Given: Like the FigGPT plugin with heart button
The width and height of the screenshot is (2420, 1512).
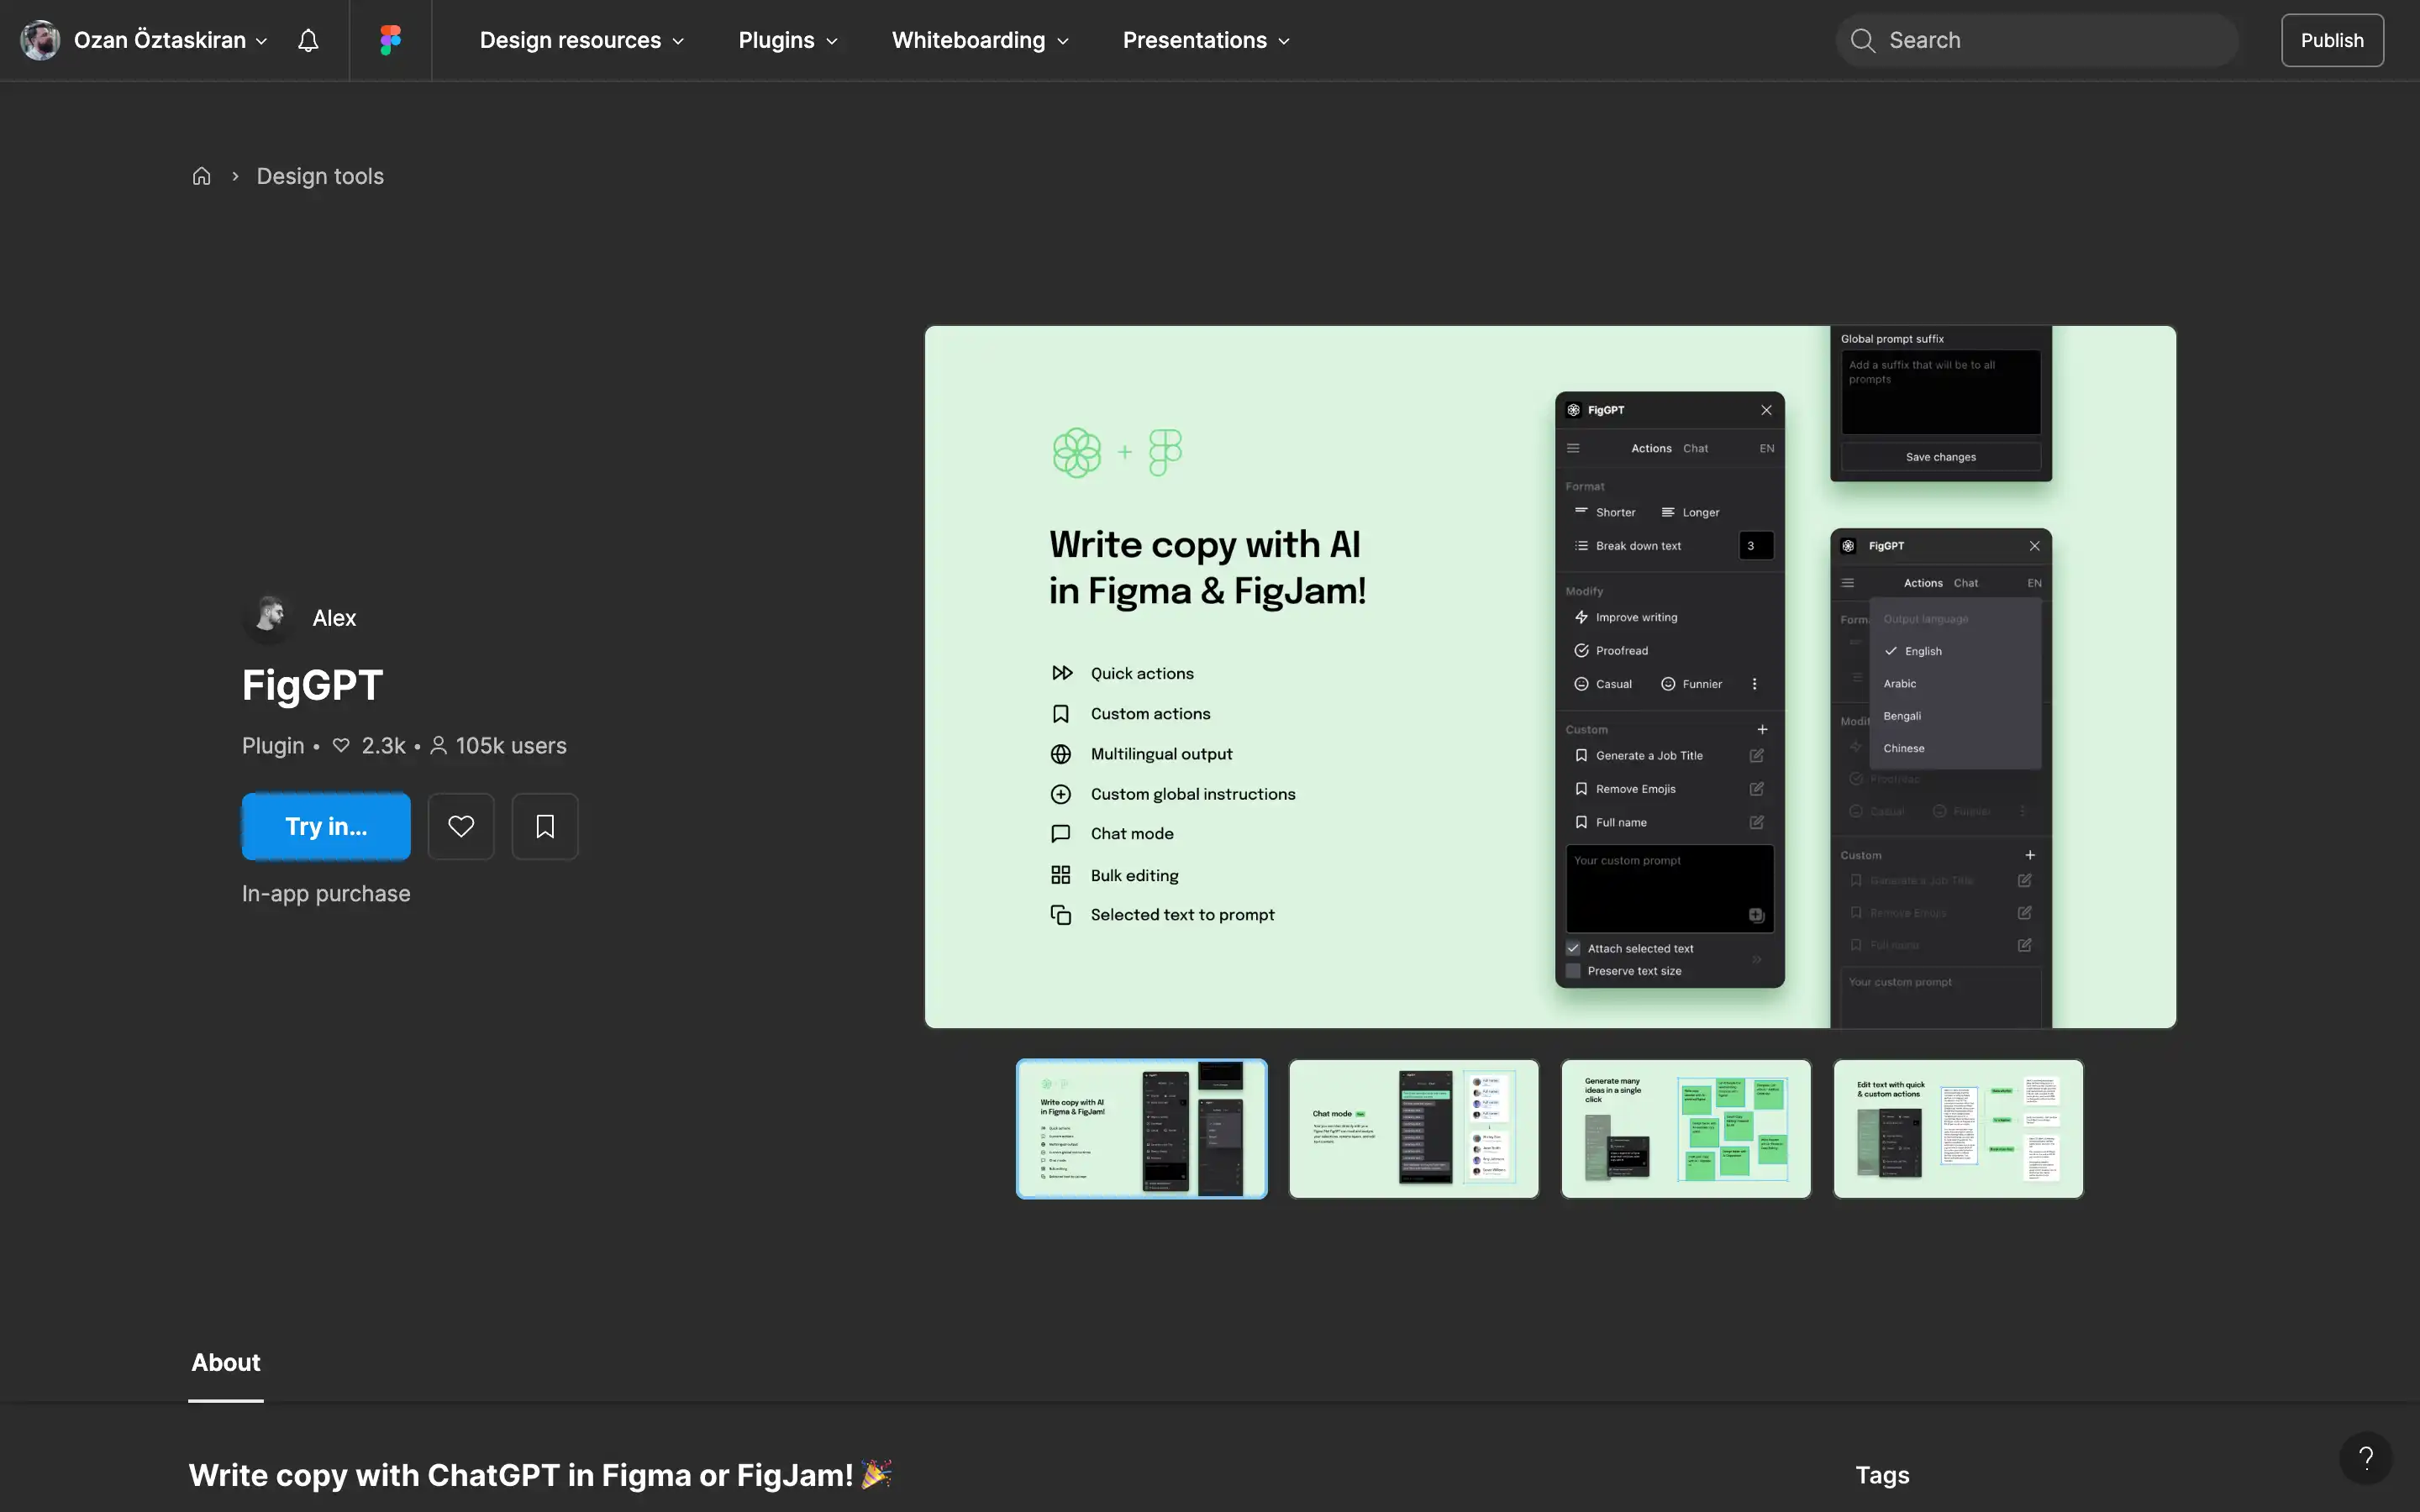Looking at the screenshot, I should pyautogui.click(x=461, y=826).
